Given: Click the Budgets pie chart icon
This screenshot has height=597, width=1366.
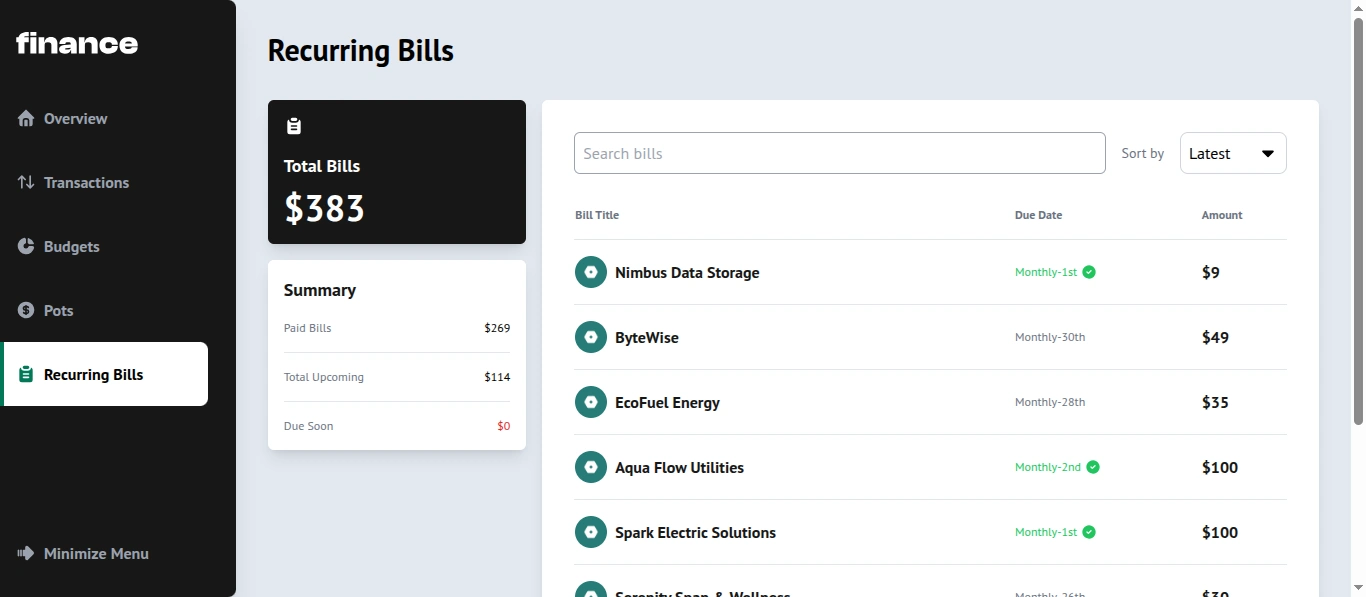Looking at the screenshot, I should pyautogui.click(x=26, y=246).
